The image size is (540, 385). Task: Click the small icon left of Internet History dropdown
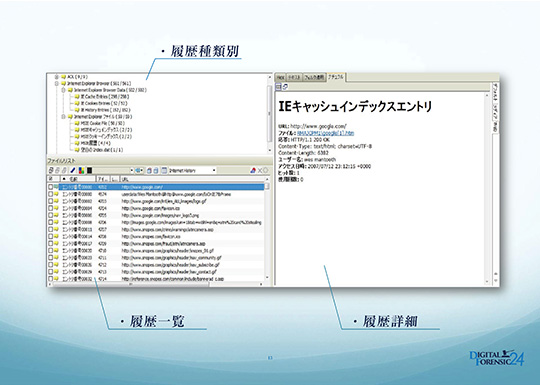(x=164, y=170)
